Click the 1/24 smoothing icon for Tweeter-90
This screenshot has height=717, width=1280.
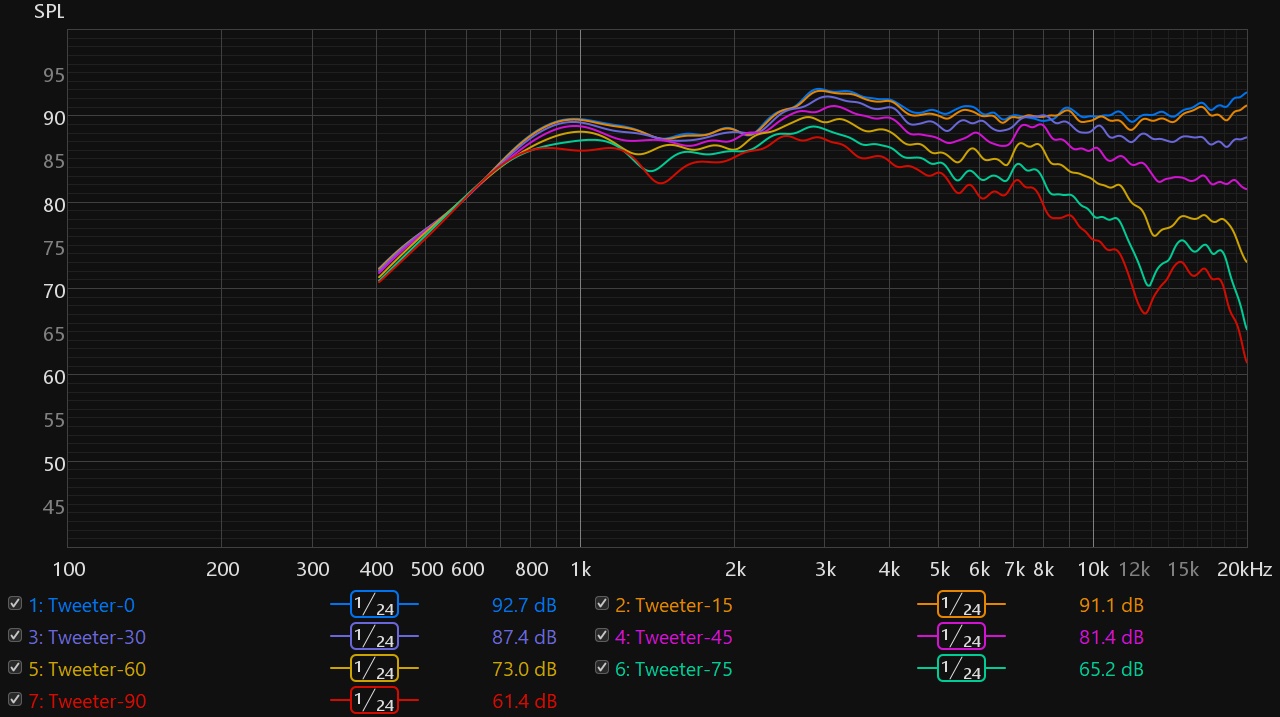point(374,701)
